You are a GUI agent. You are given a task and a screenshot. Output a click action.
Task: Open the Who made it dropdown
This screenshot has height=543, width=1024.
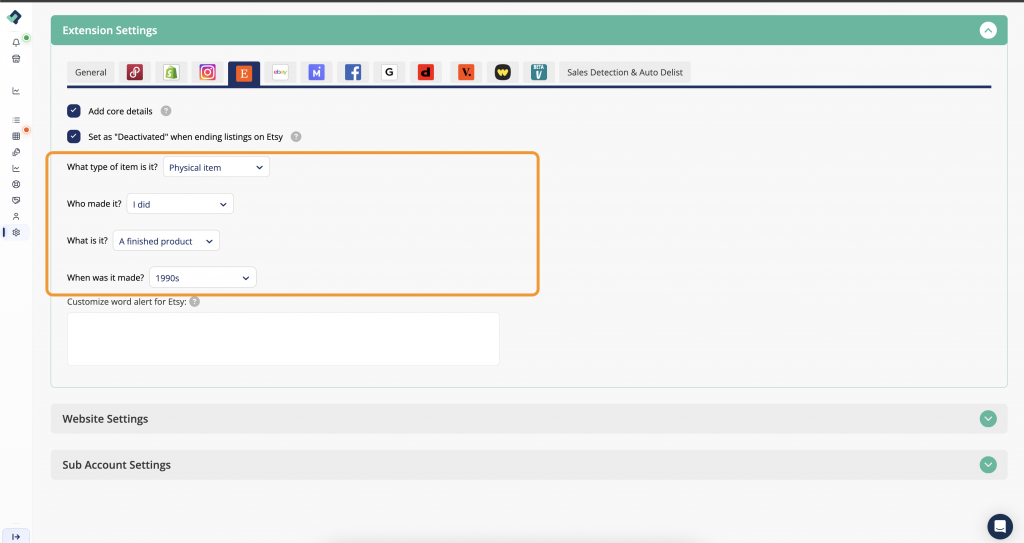point(180,204)
